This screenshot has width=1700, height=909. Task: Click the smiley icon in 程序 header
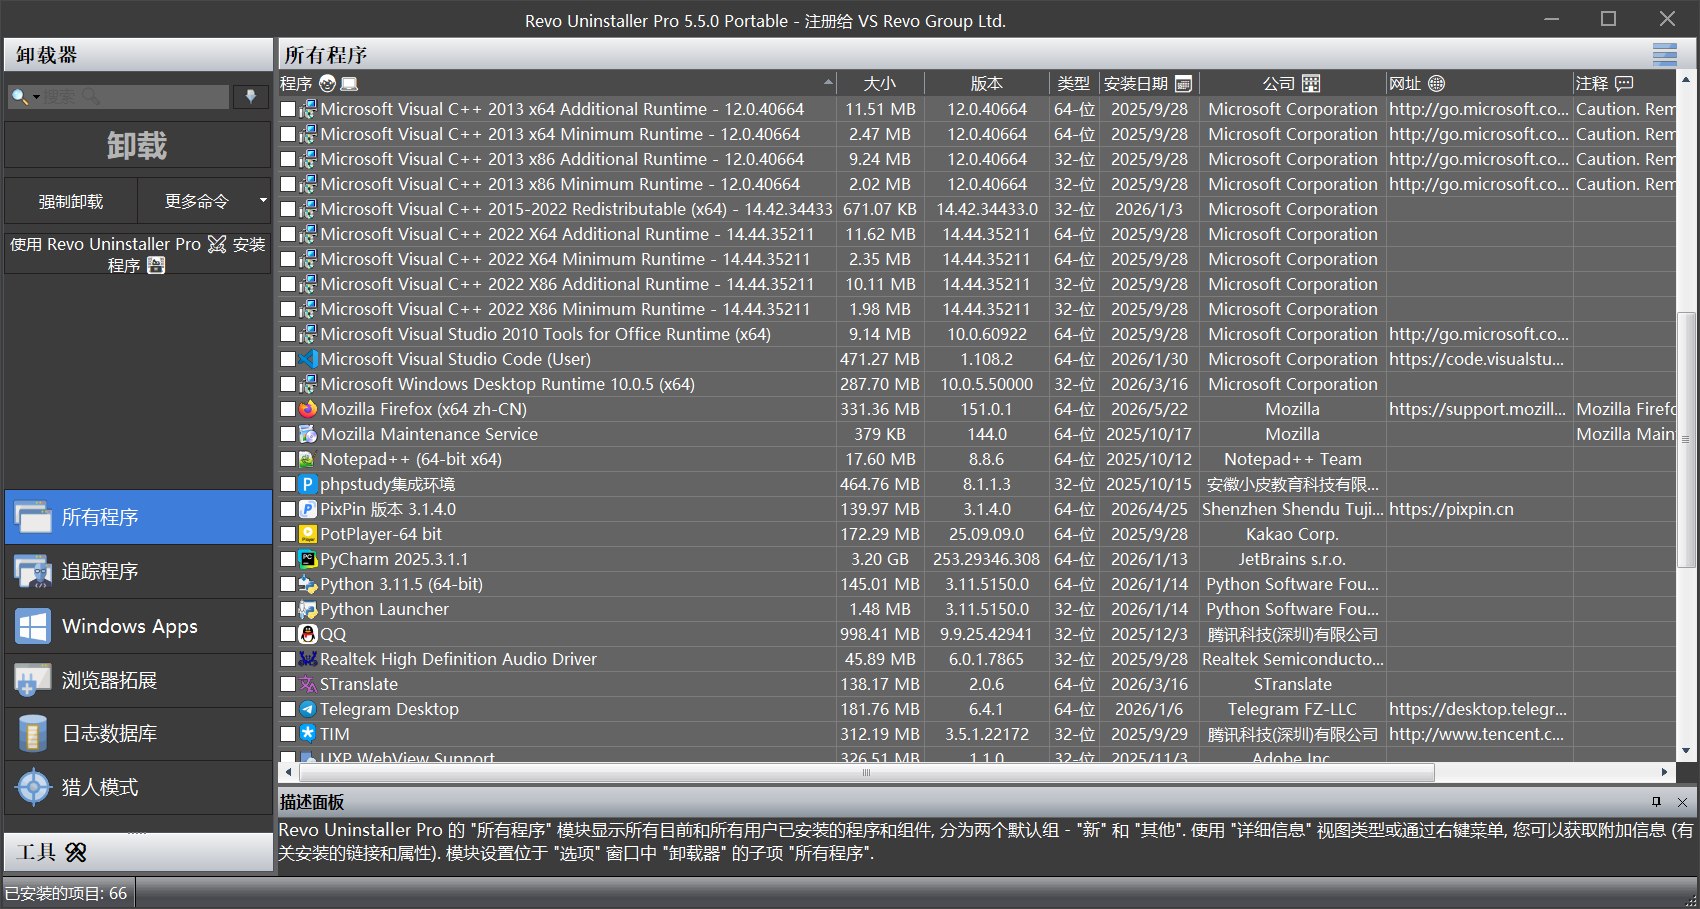tap(328, 83)
